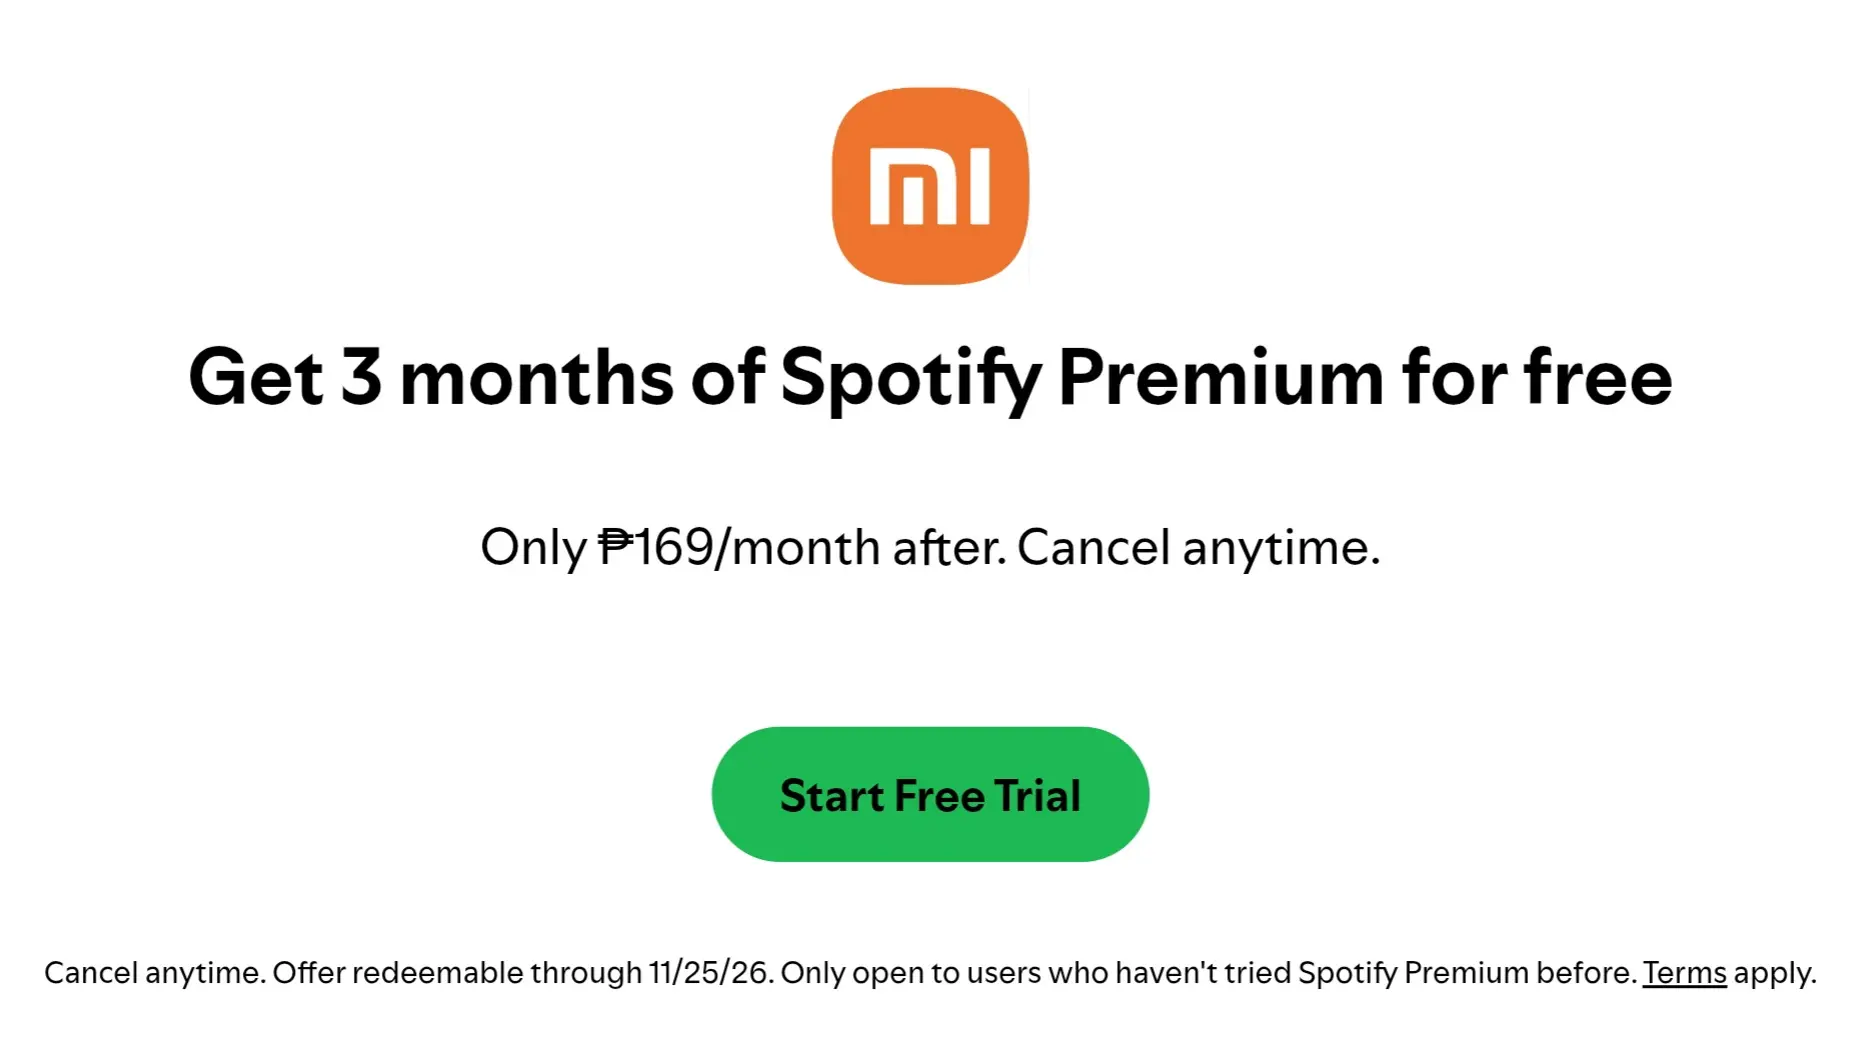Click the number 3 in heading
Screen dimensions: 1864x1054
pos(361,377)
